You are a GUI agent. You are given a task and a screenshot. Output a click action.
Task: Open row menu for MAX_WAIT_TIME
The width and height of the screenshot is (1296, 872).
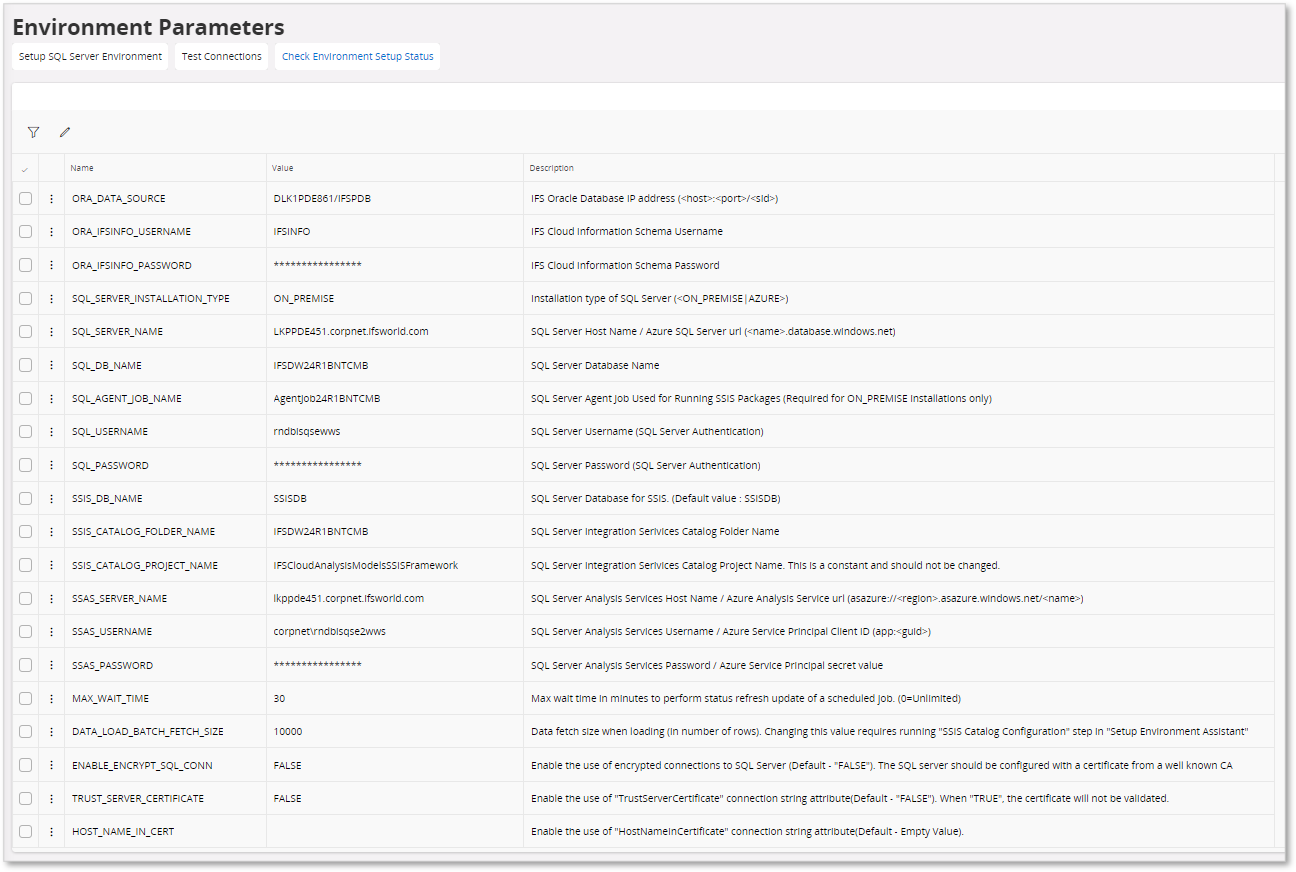(51, 698)
